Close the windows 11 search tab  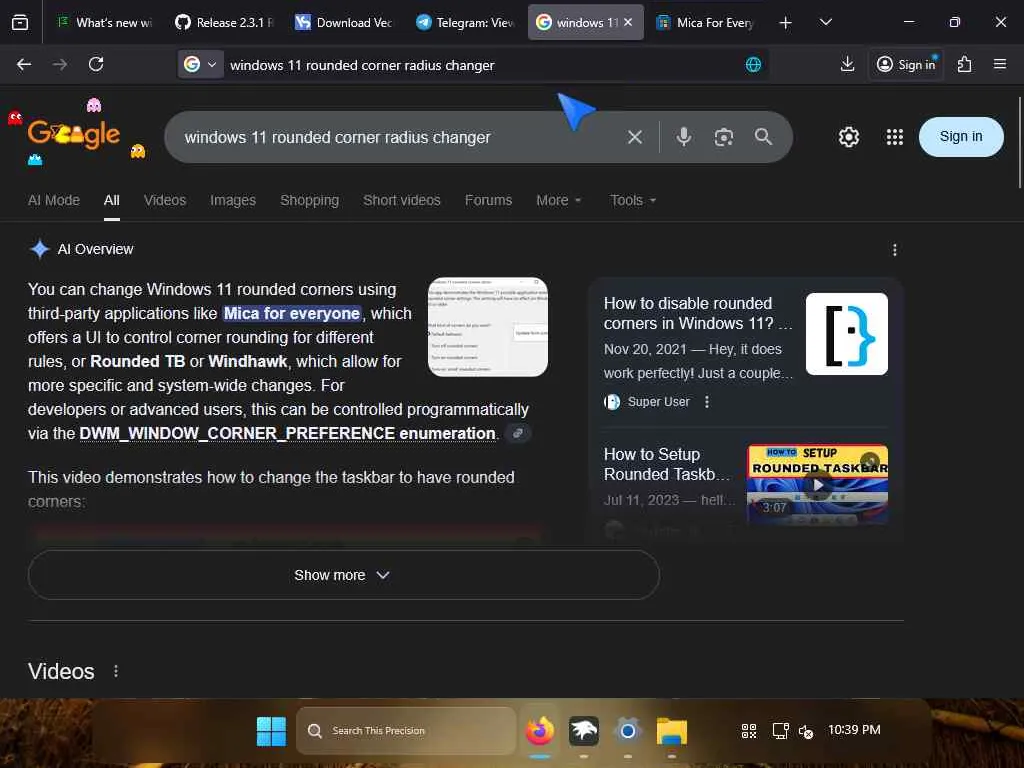coord(628,22)
